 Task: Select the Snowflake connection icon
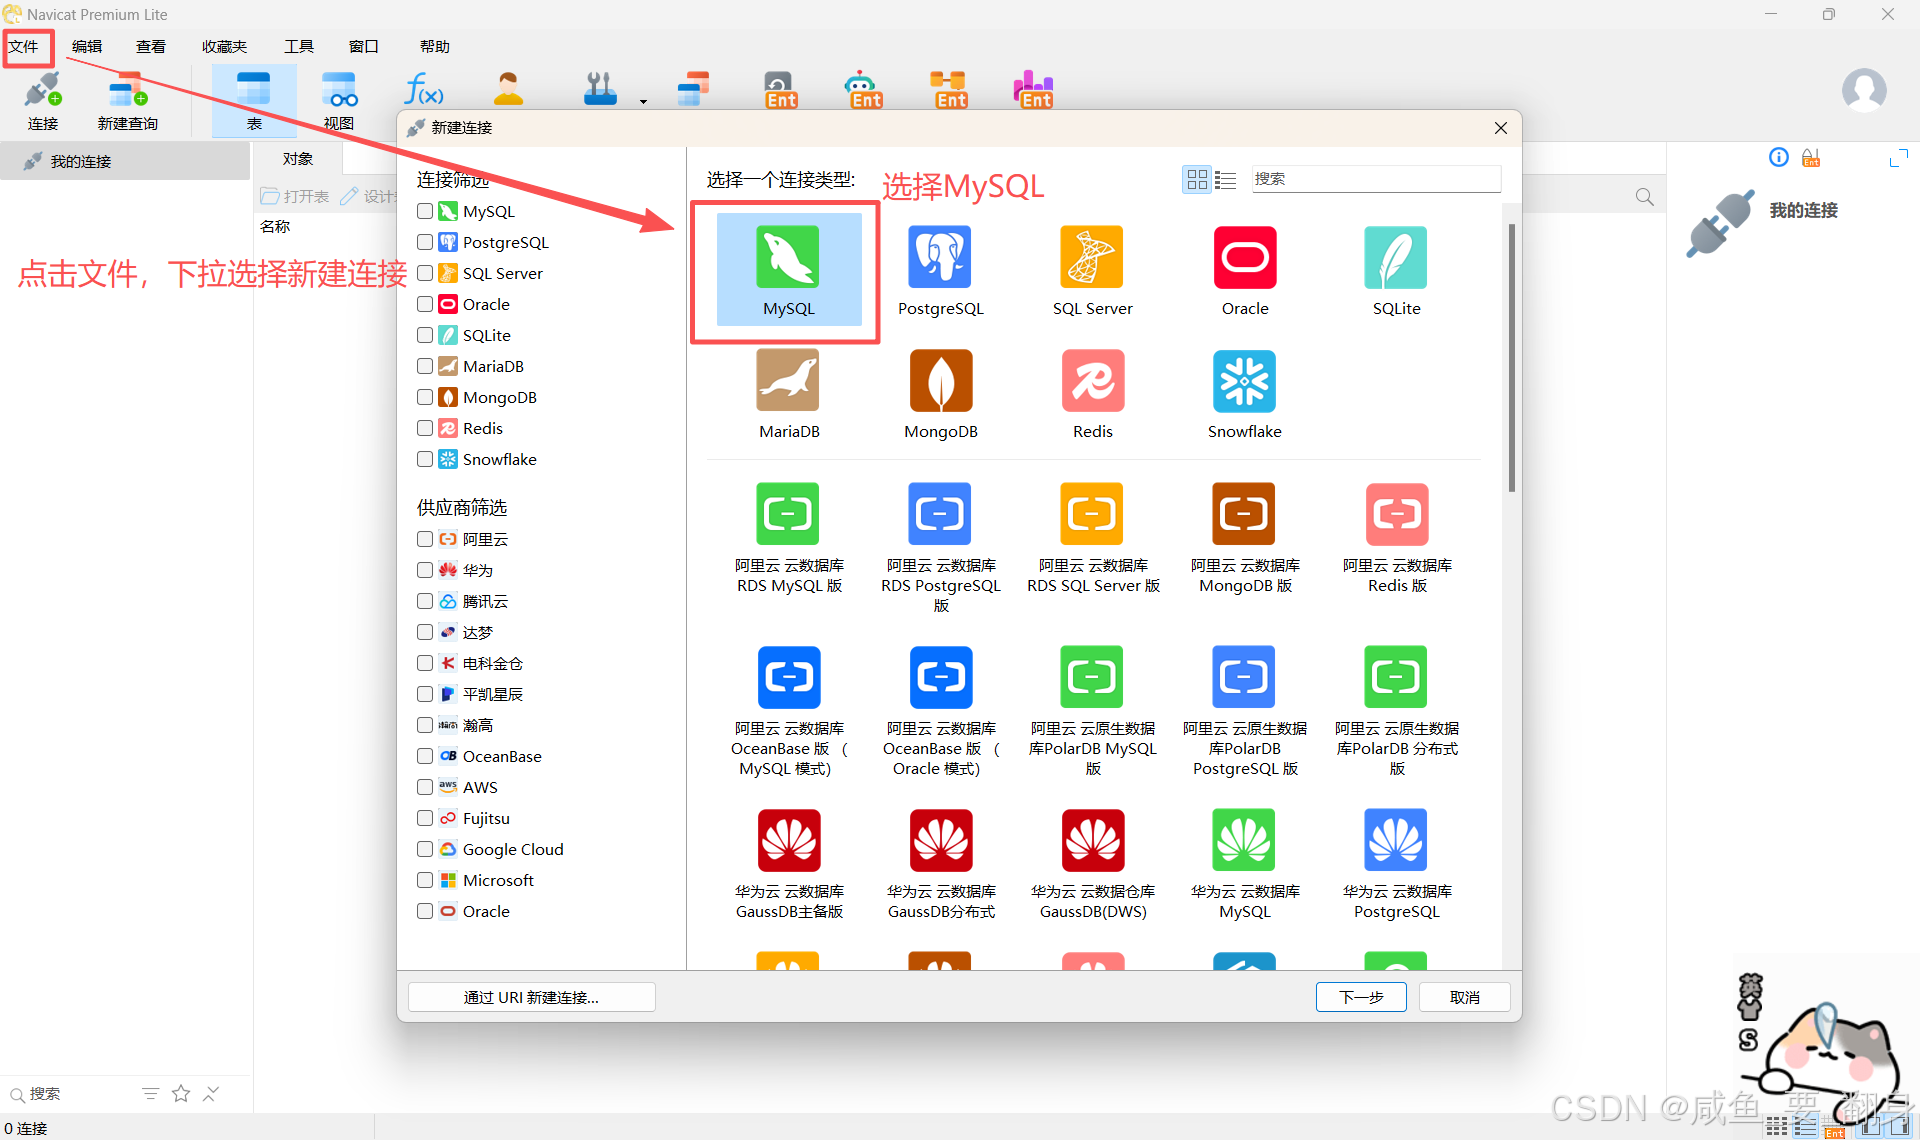pos(1244,381)
